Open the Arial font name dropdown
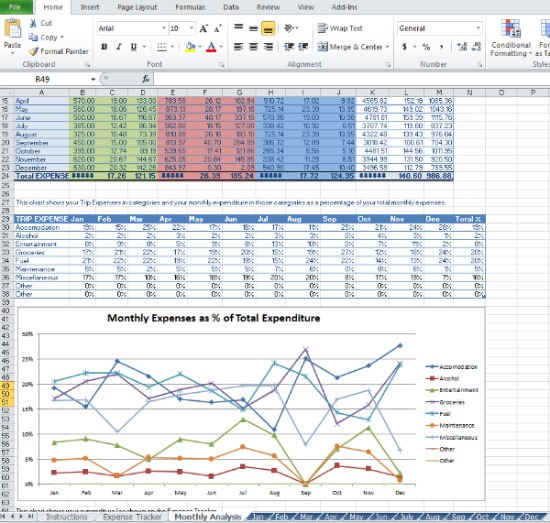This screenshot has height=523, width=550. pos(164,28)
